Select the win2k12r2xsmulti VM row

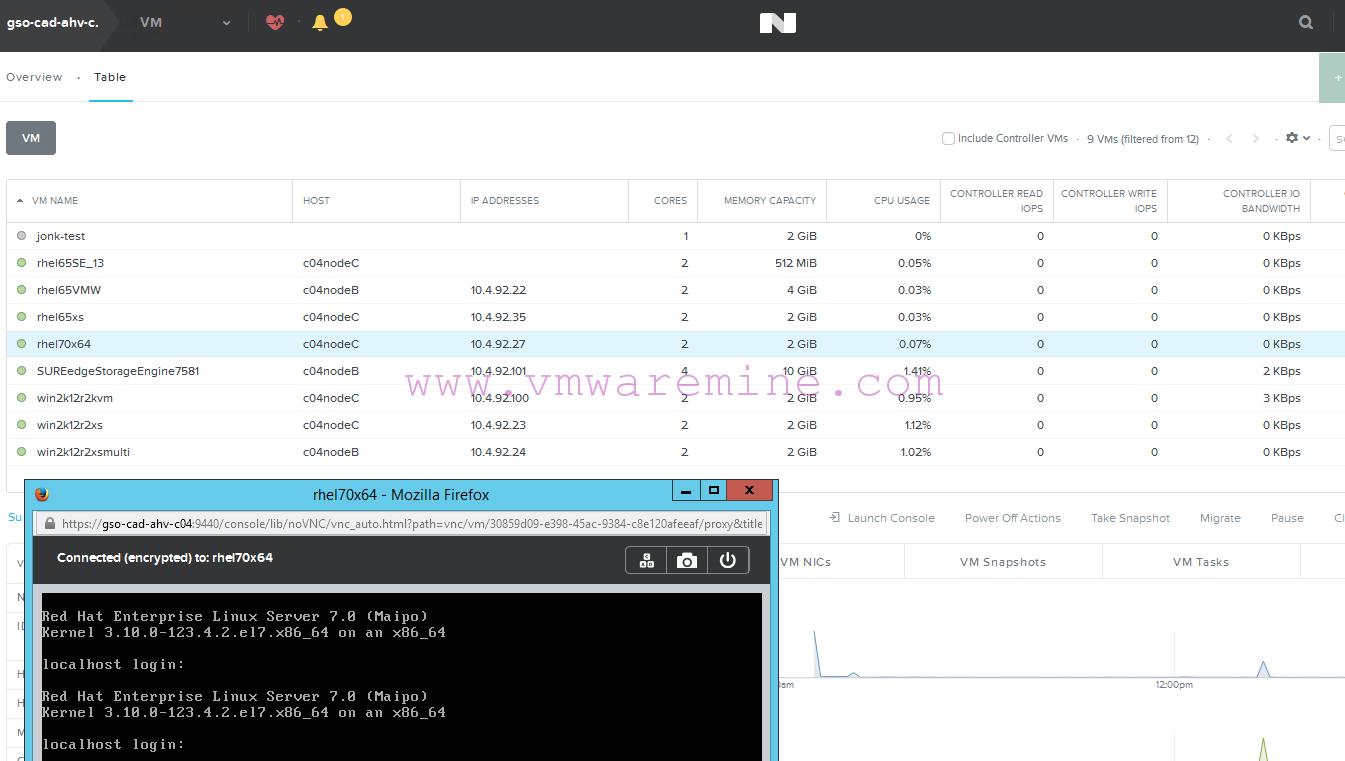pos(675,452)
